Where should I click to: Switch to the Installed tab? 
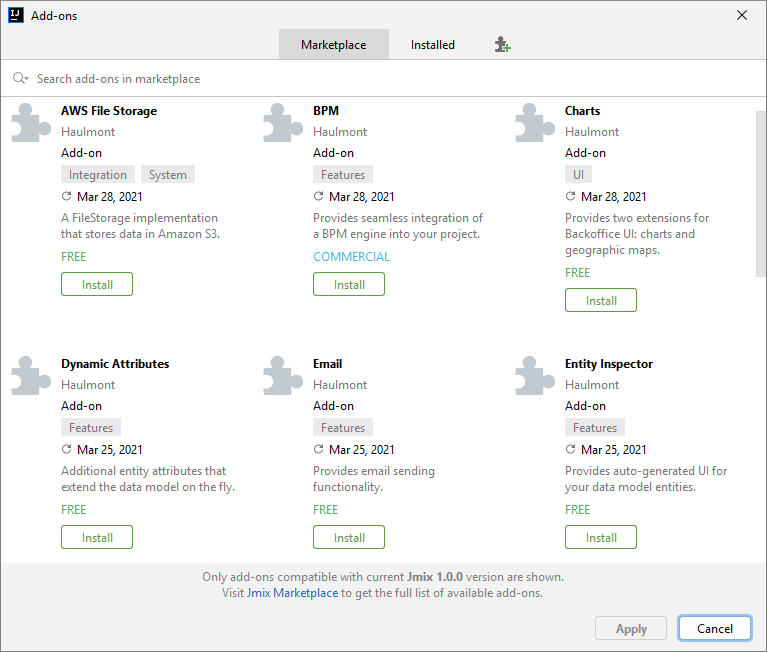pyautogui.click(x=432, y=45)
